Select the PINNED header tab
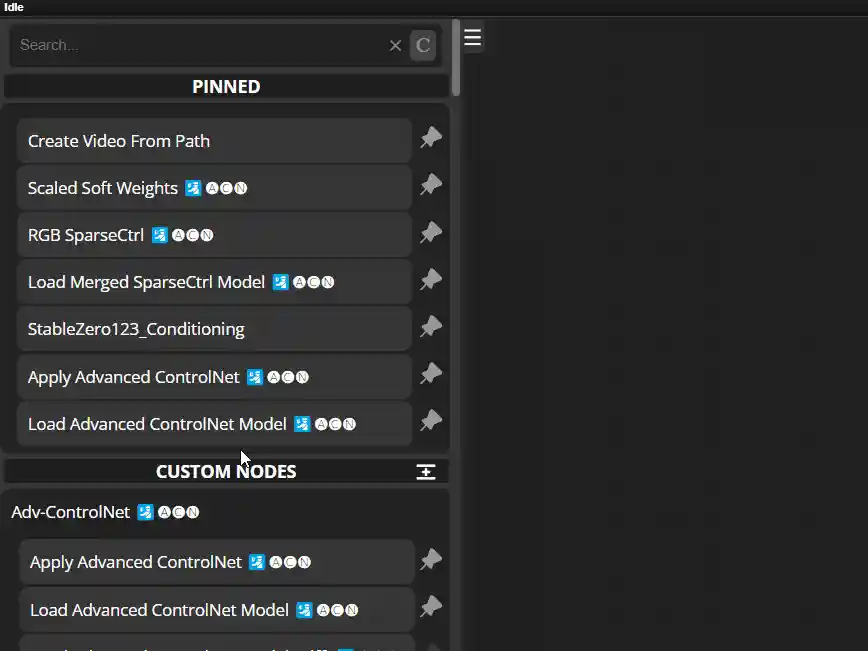The image size is (868, 651). tap(226, 86)
